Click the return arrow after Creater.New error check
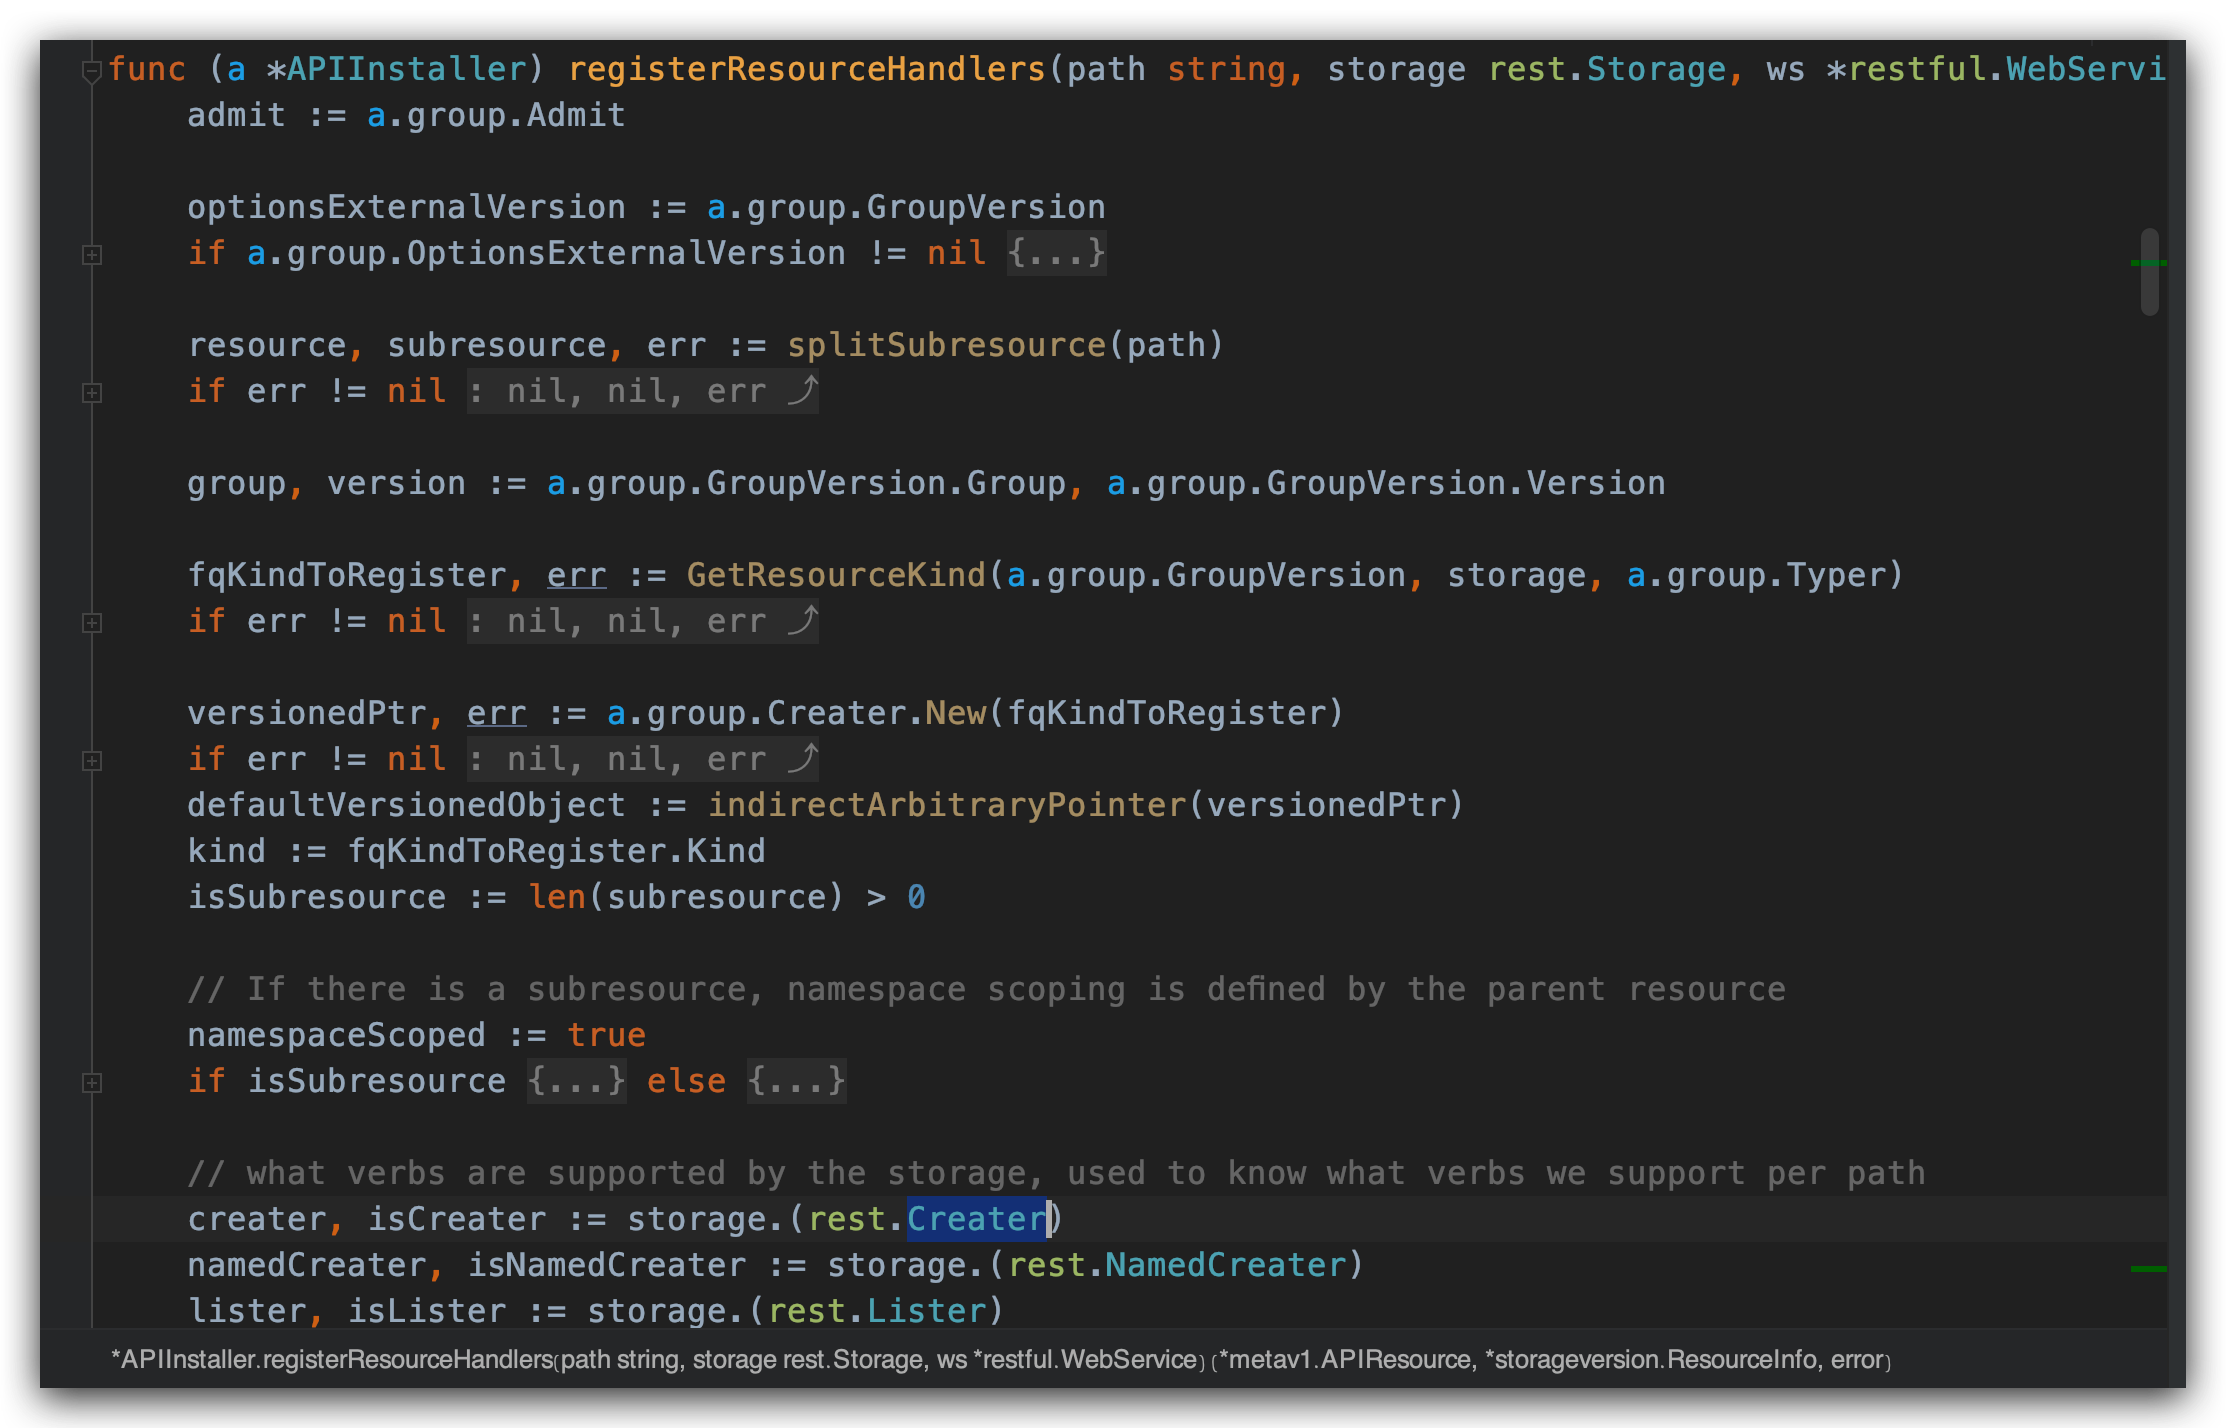The height and width of the screenshot is (1428, 2226). (802, 759)
